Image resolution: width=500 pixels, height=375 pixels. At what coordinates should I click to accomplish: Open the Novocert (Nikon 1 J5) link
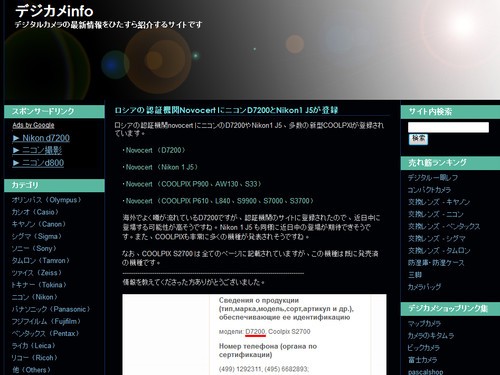pyautogui.click(x=162, y=167)
